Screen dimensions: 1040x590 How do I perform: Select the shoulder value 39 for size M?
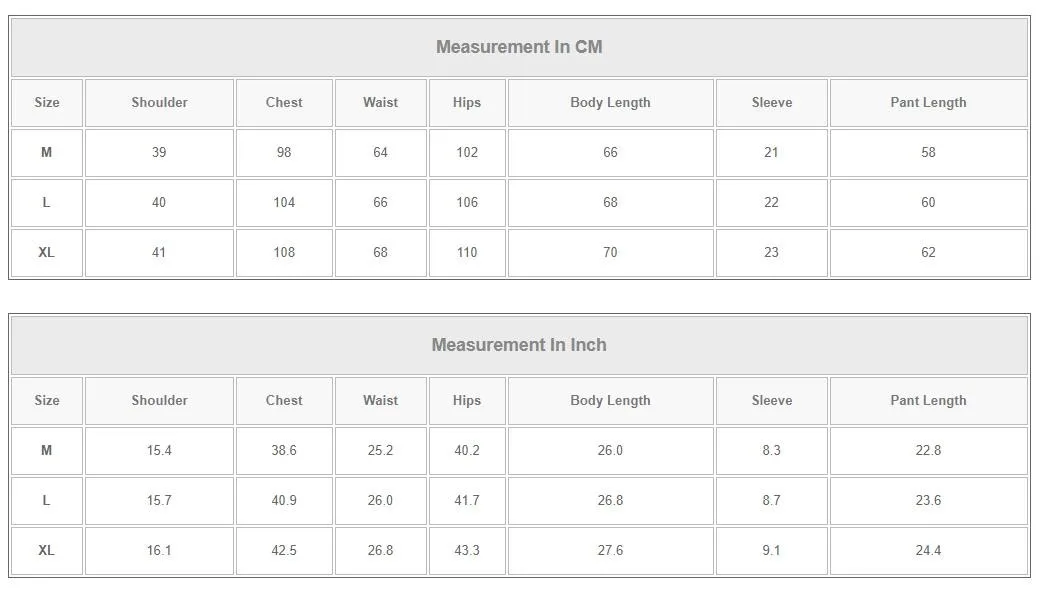click(159, 152)
